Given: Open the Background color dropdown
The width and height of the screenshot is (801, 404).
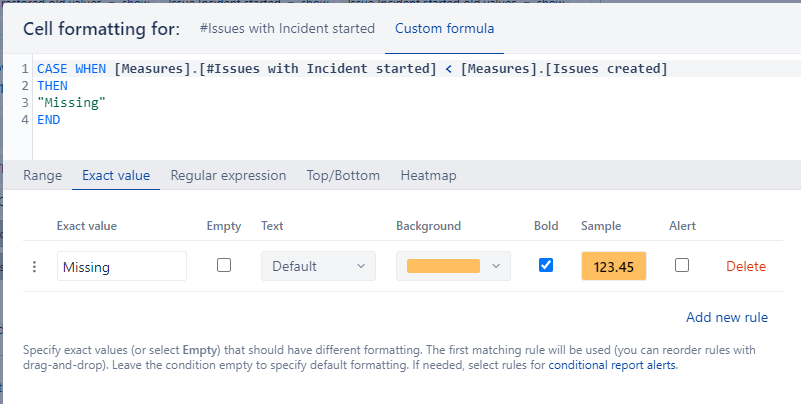Looking at the screenshot, I should coord(453,266).
